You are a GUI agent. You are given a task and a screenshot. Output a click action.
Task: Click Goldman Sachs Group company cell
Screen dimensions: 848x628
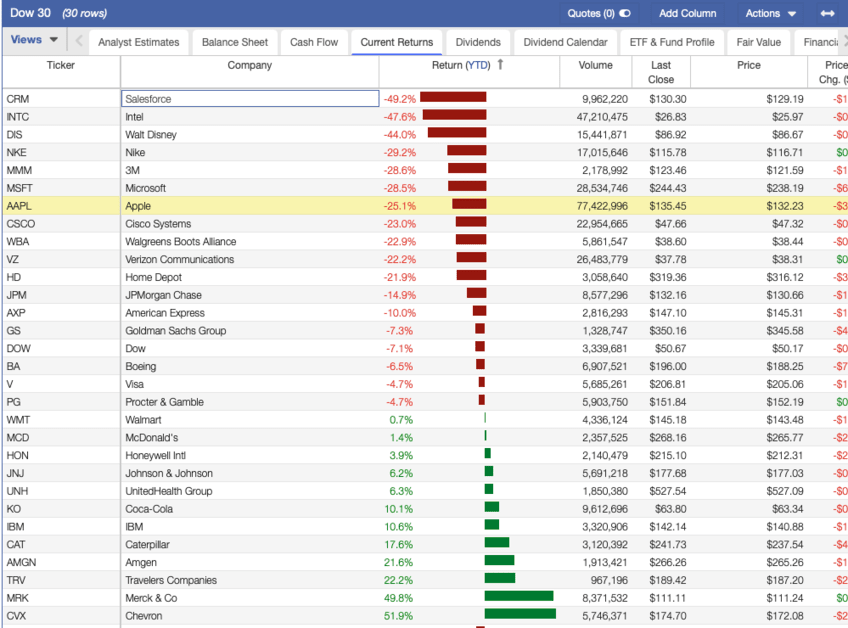tap(250, 331)
